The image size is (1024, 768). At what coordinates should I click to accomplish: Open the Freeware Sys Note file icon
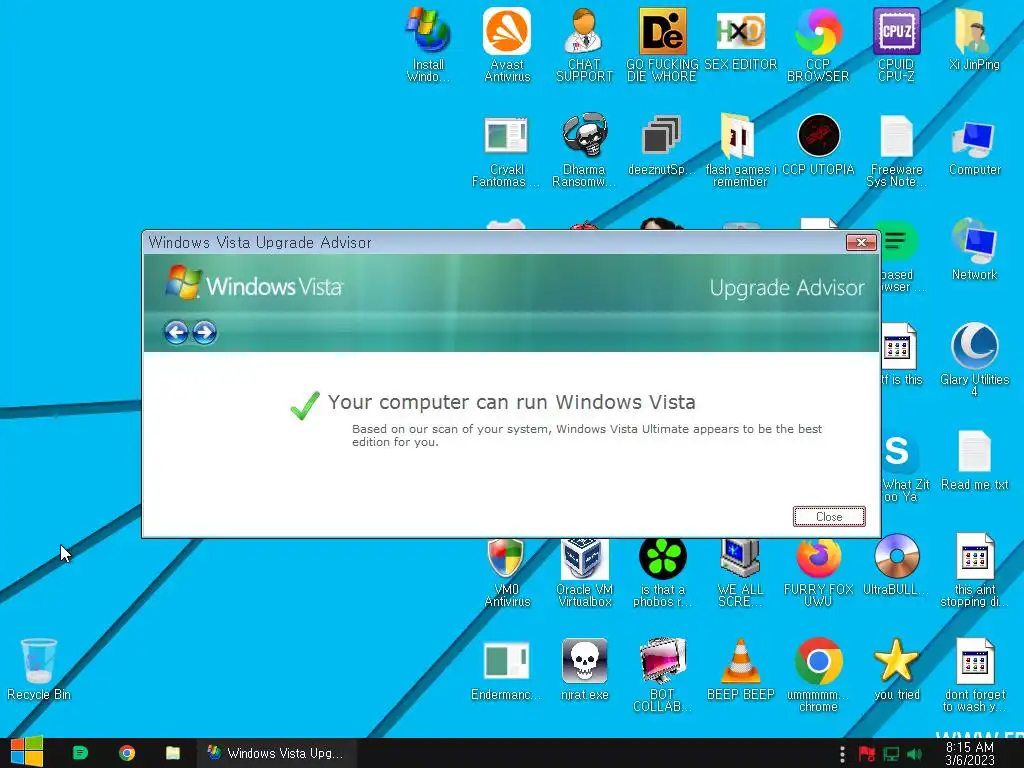(x=896, y=151)
